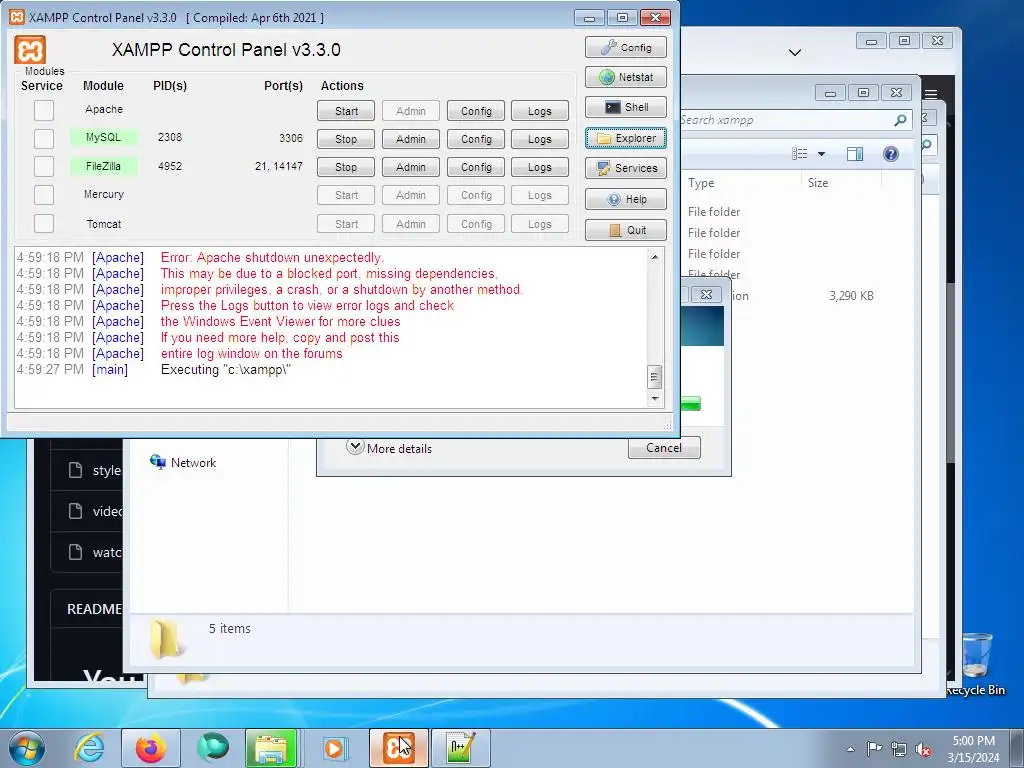Click the log scroll down arrow
Image resolution: width=1024 pixels, height=768 pixels.
(654, 398)
